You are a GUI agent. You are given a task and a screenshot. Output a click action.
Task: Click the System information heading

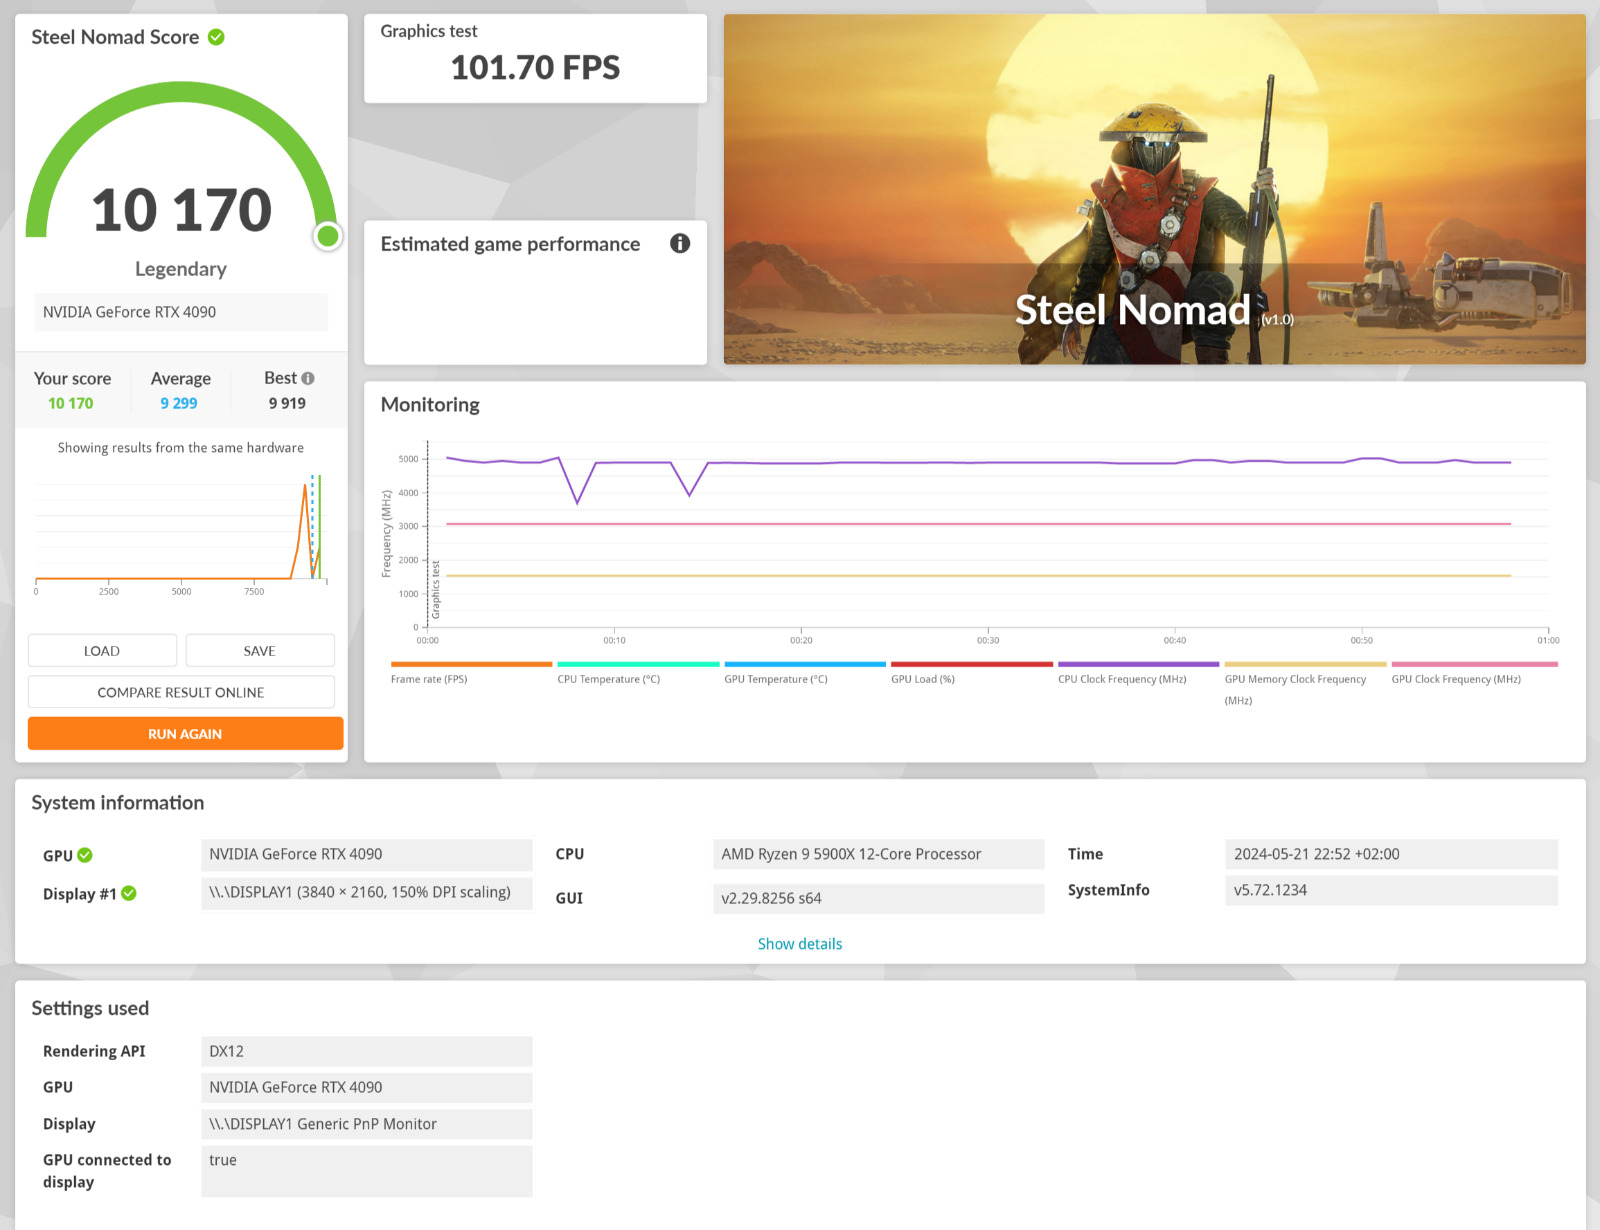click(118, 803)
